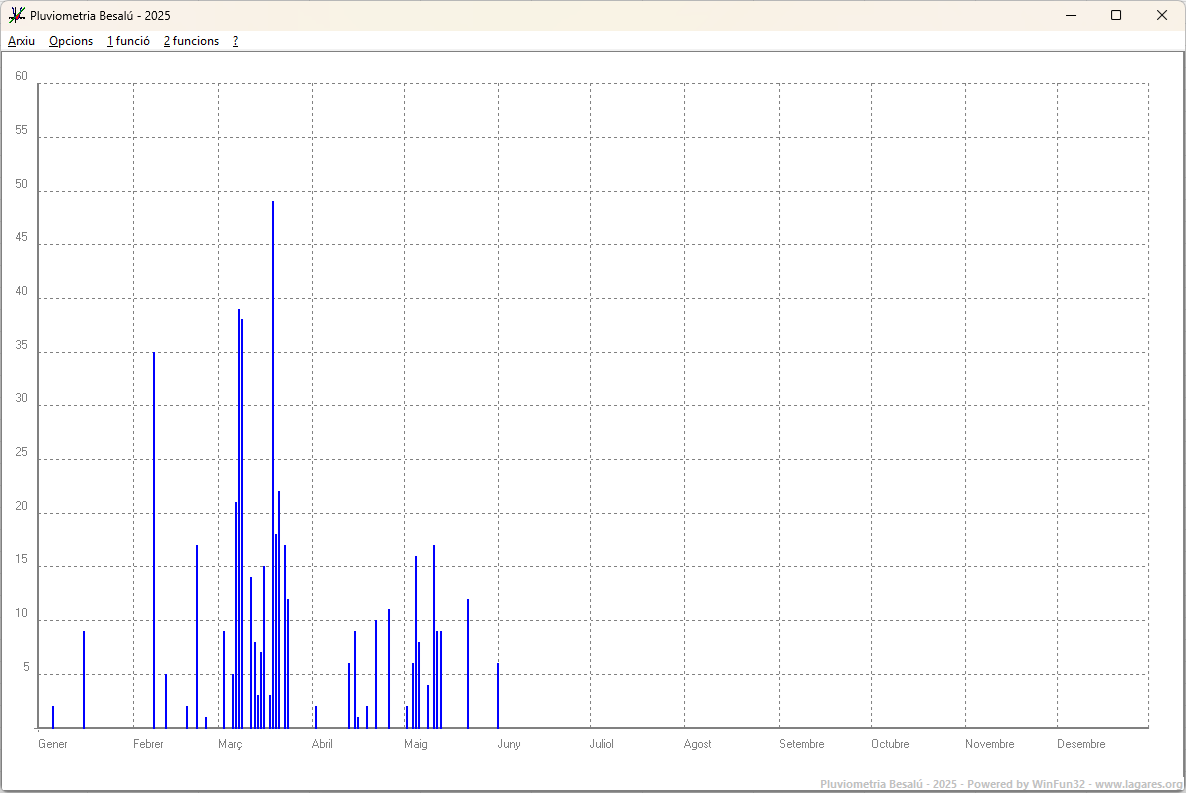Click the 30 value on the vertical axis
1186x793 pixels.
point(21,398)
